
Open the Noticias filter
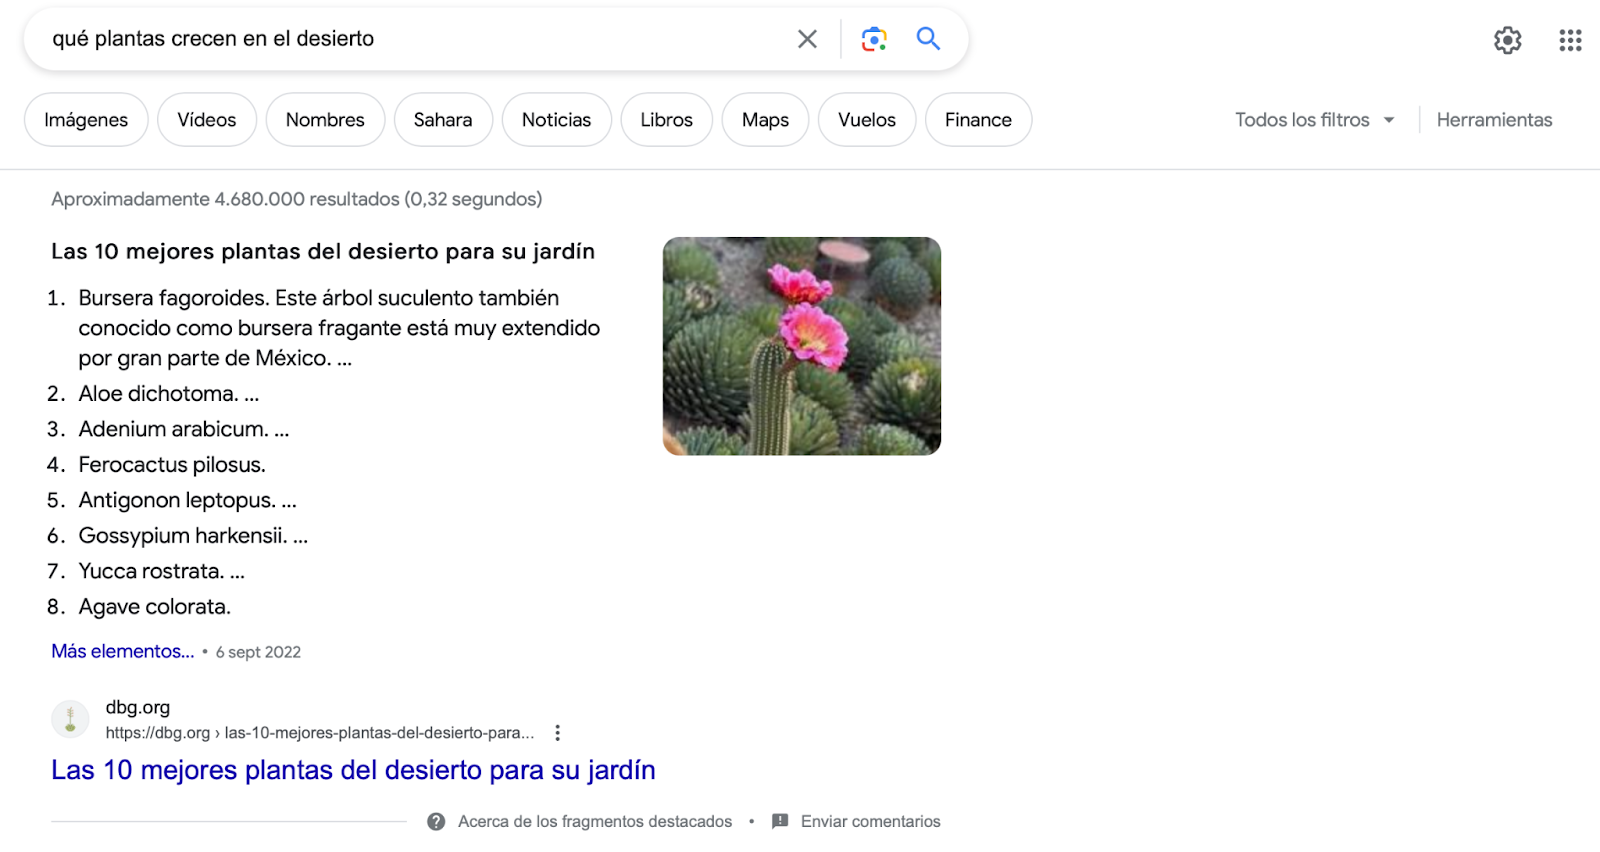click(556, 120)
